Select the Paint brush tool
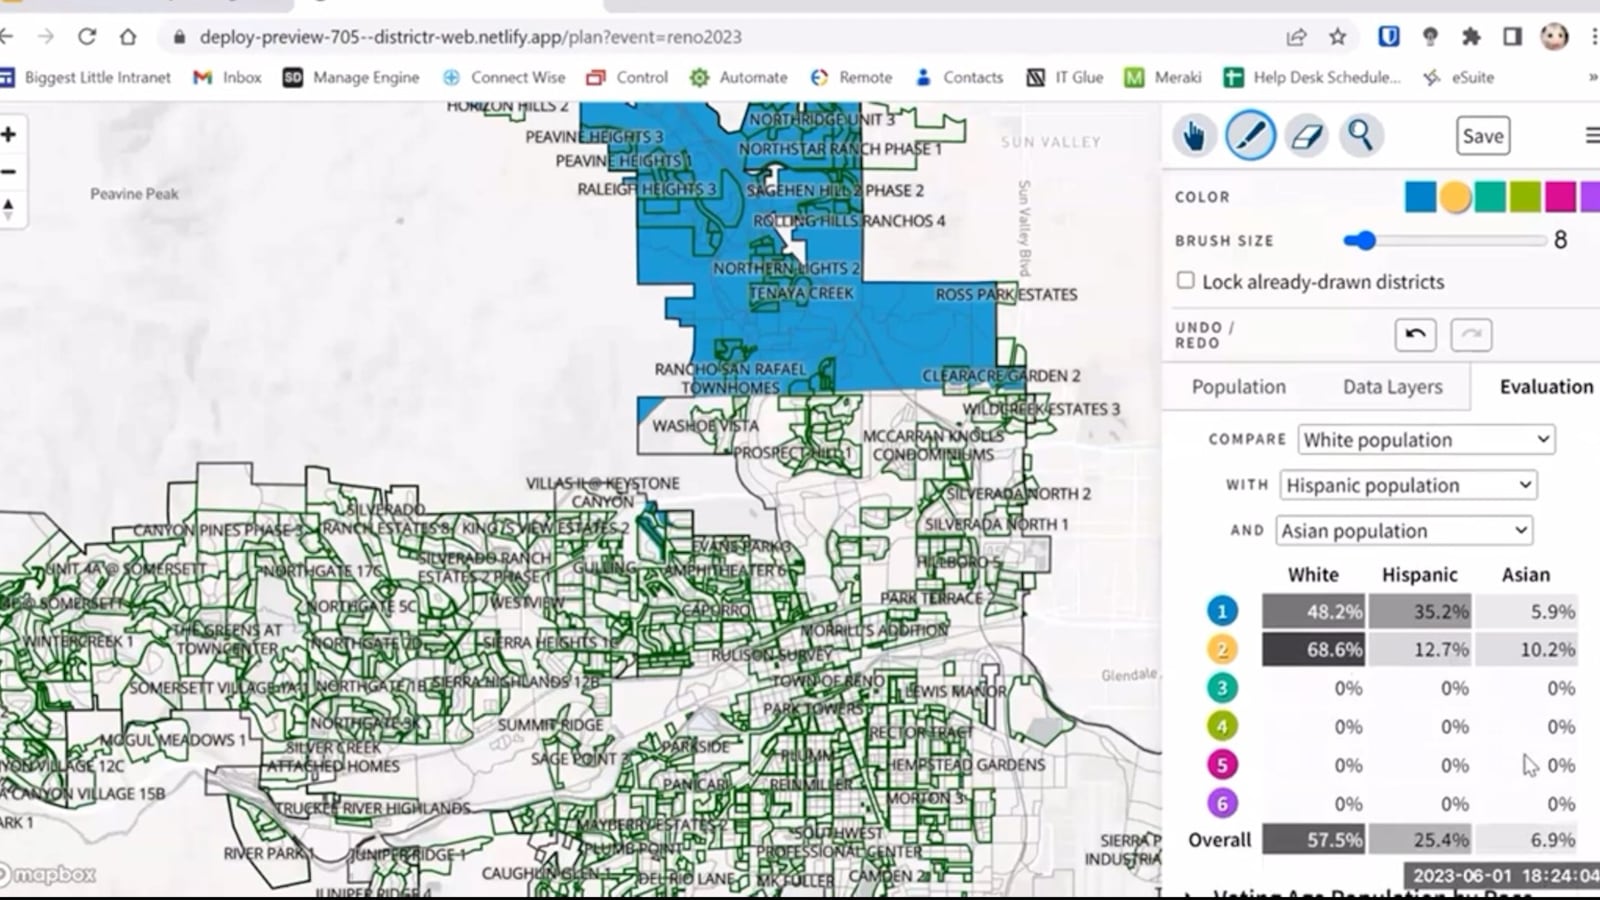The width and height of the screenshot is (1600, 900). [x=1250, y=135]
